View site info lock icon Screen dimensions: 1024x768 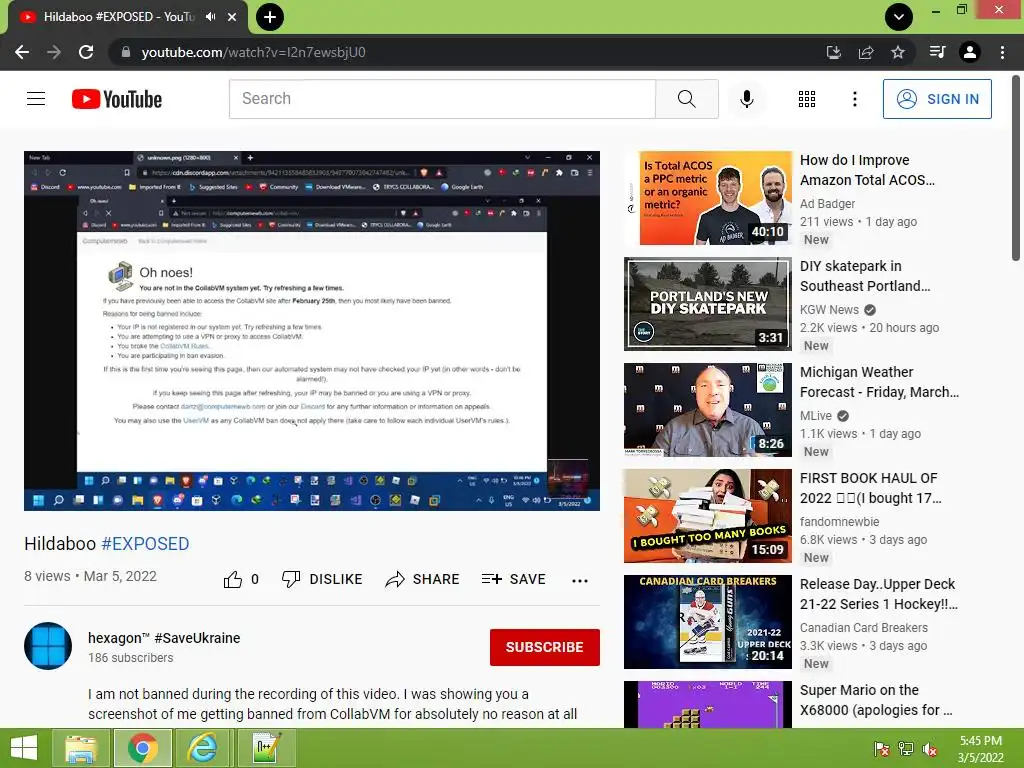coord(126,52)
